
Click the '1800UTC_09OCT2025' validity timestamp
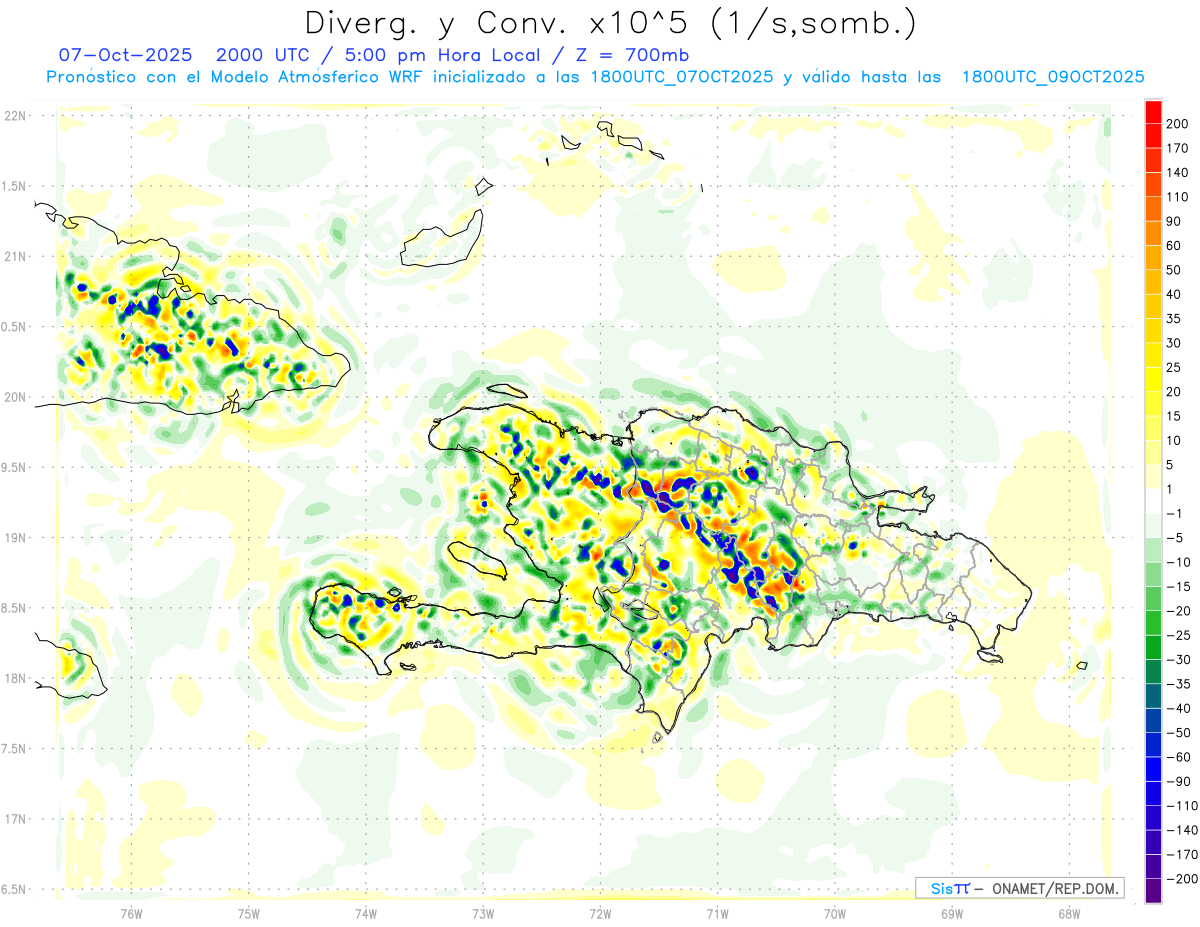(x=1052, y=77)
